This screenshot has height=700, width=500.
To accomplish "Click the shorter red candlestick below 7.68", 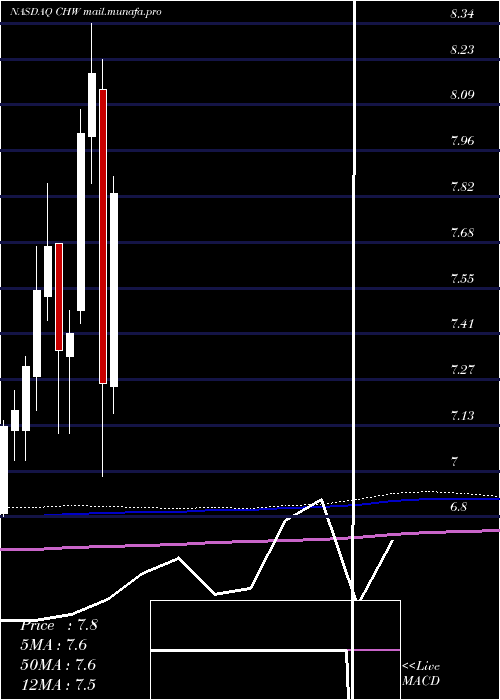I will click(59, 297).
